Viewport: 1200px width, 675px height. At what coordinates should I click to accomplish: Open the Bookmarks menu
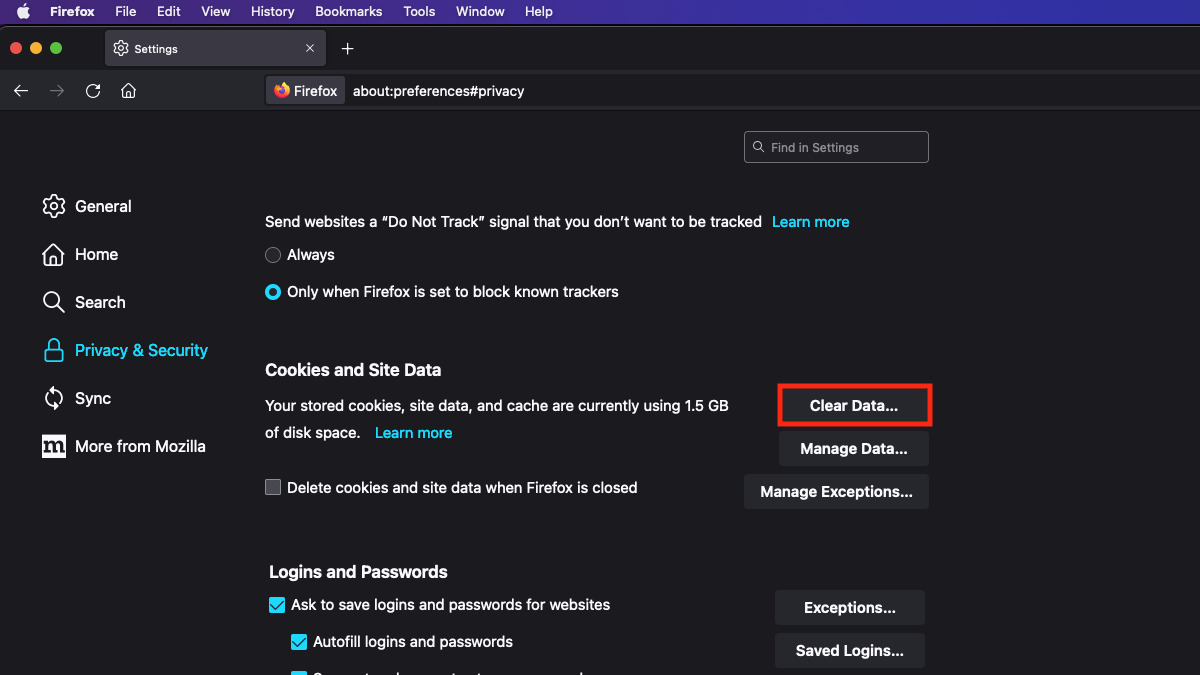point(348,12)
